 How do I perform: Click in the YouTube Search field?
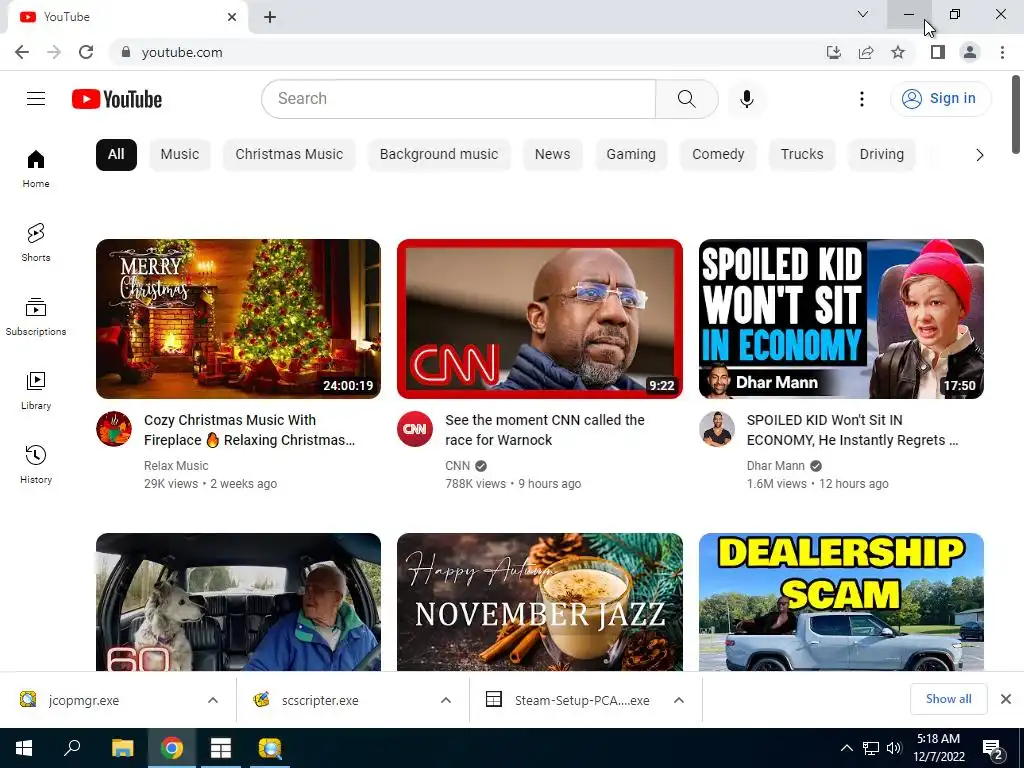458,99
